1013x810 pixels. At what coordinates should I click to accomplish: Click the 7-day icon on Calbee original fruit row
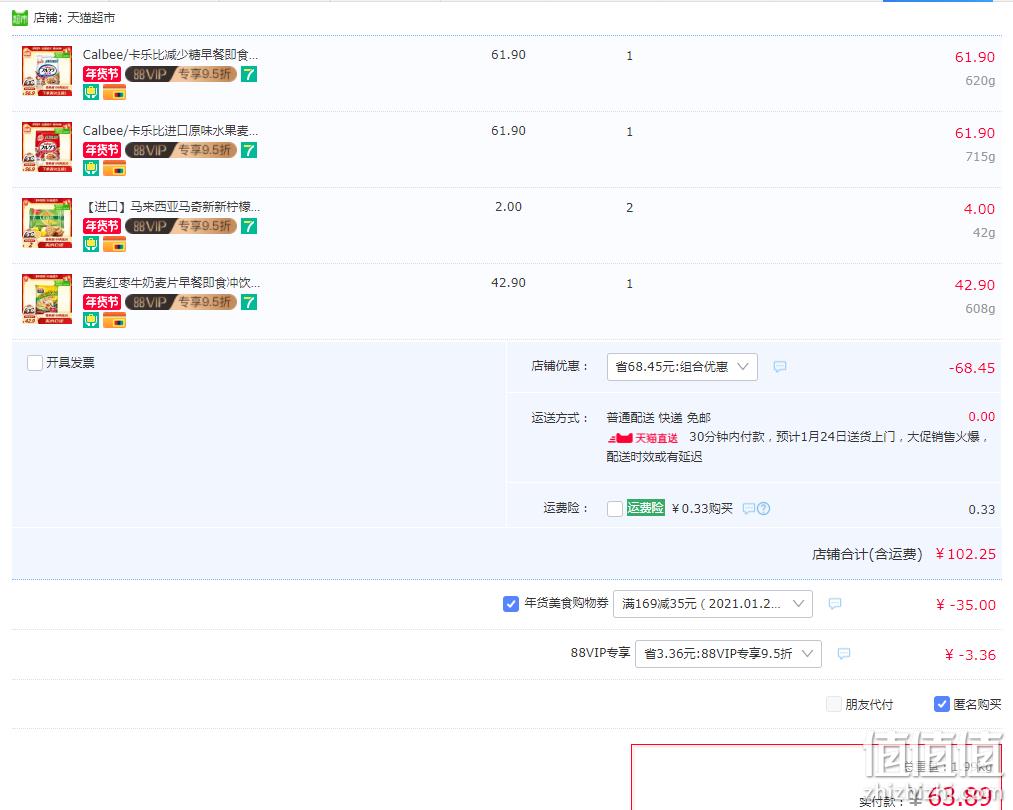pos(249,150)
